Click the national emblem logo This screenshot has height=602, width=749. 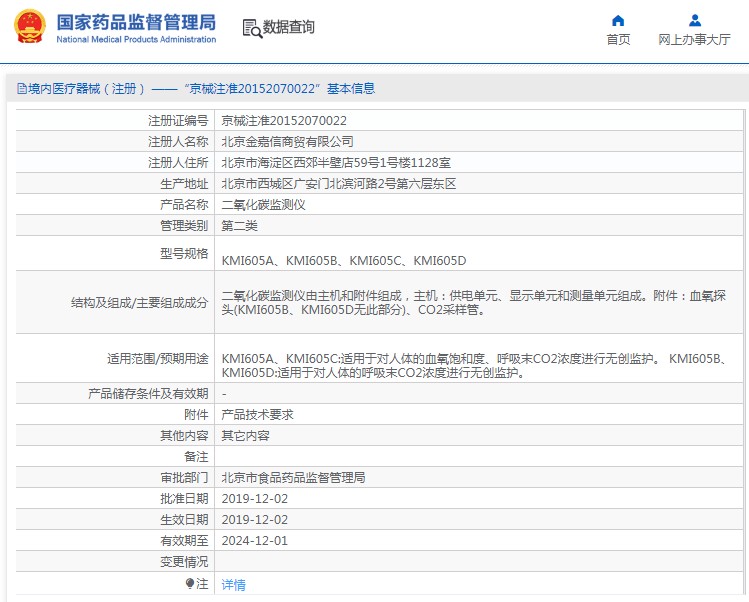point(30,26)
